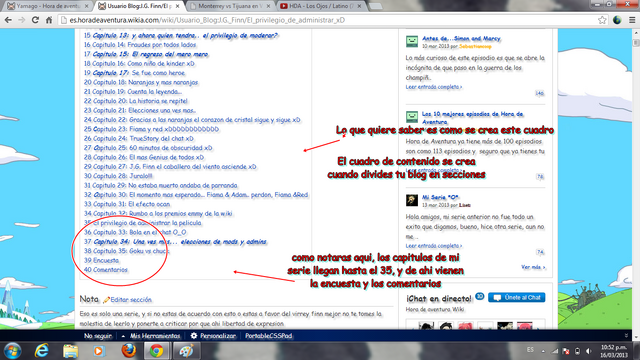
Task: Expand the Mis Herramientas menu
Action: (x=152, y=336)
